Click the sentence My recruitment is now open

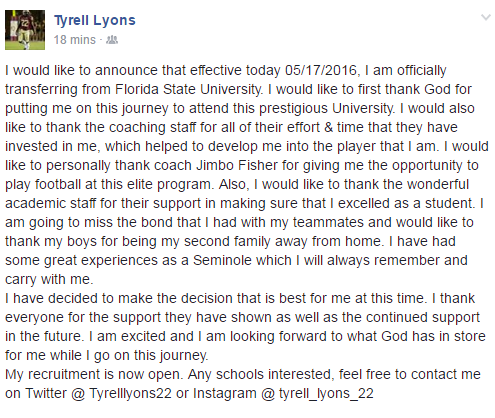click(x=94, y=375)
